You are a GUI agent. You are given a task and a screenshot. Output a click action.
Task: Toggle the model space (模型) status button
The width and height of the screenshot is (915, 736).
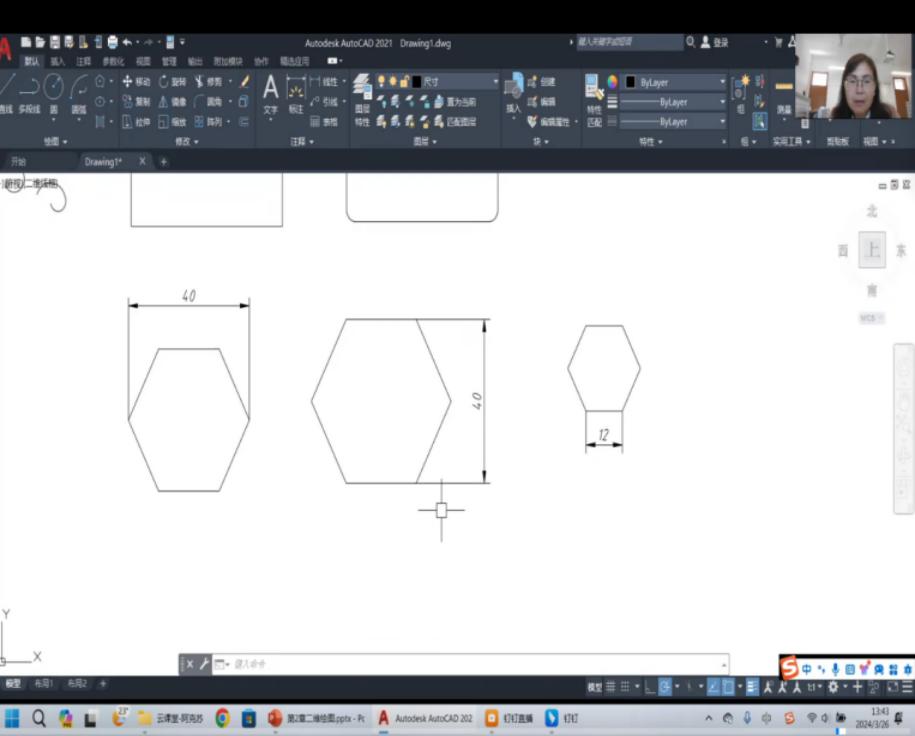[594, 687]
